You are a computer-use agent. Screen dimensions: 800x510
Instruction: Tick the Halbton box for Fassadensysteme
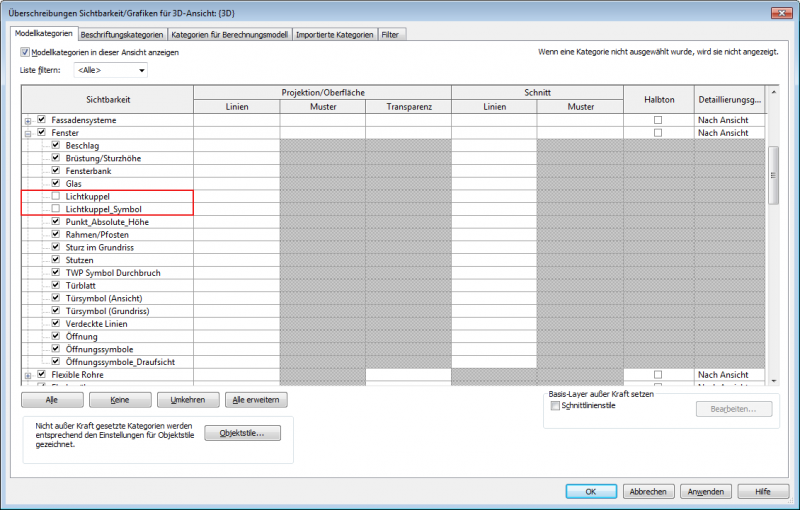click(x=657, y=120)
